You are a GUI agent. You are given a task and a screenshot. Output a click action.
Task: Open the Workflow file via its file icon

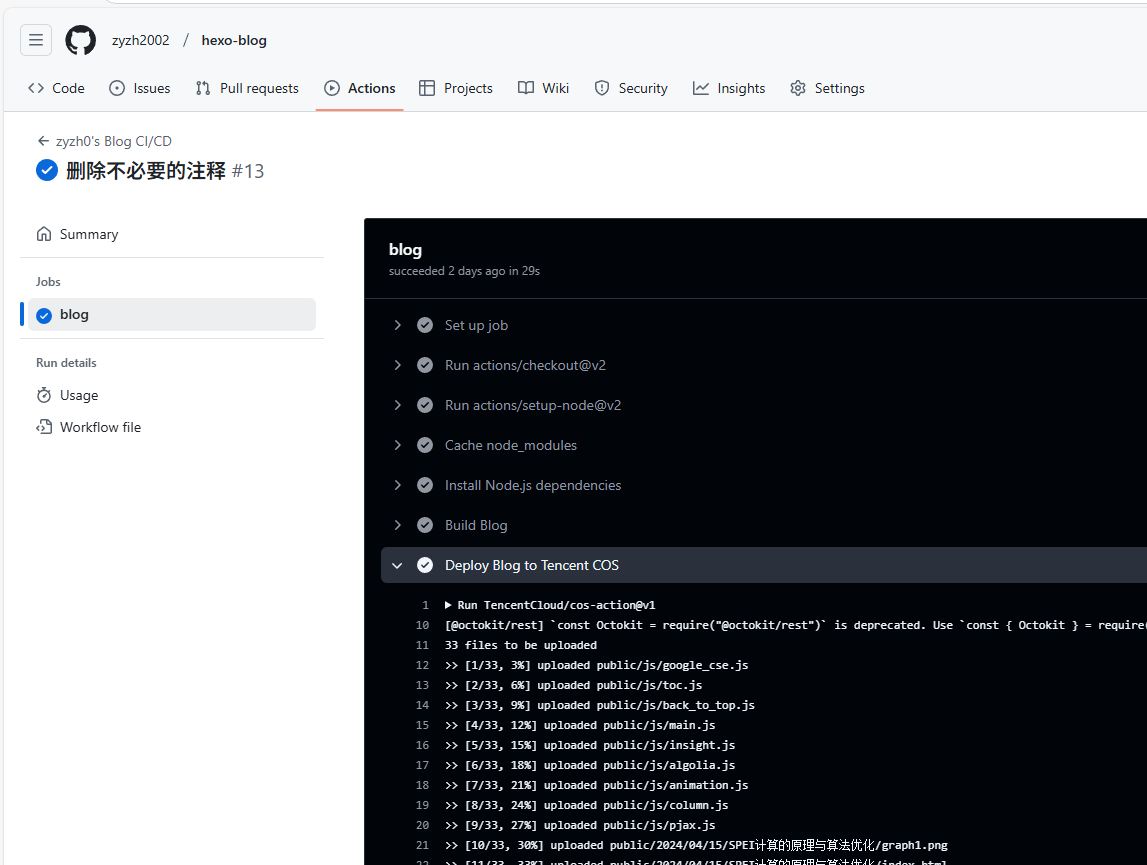click(44, 426)
